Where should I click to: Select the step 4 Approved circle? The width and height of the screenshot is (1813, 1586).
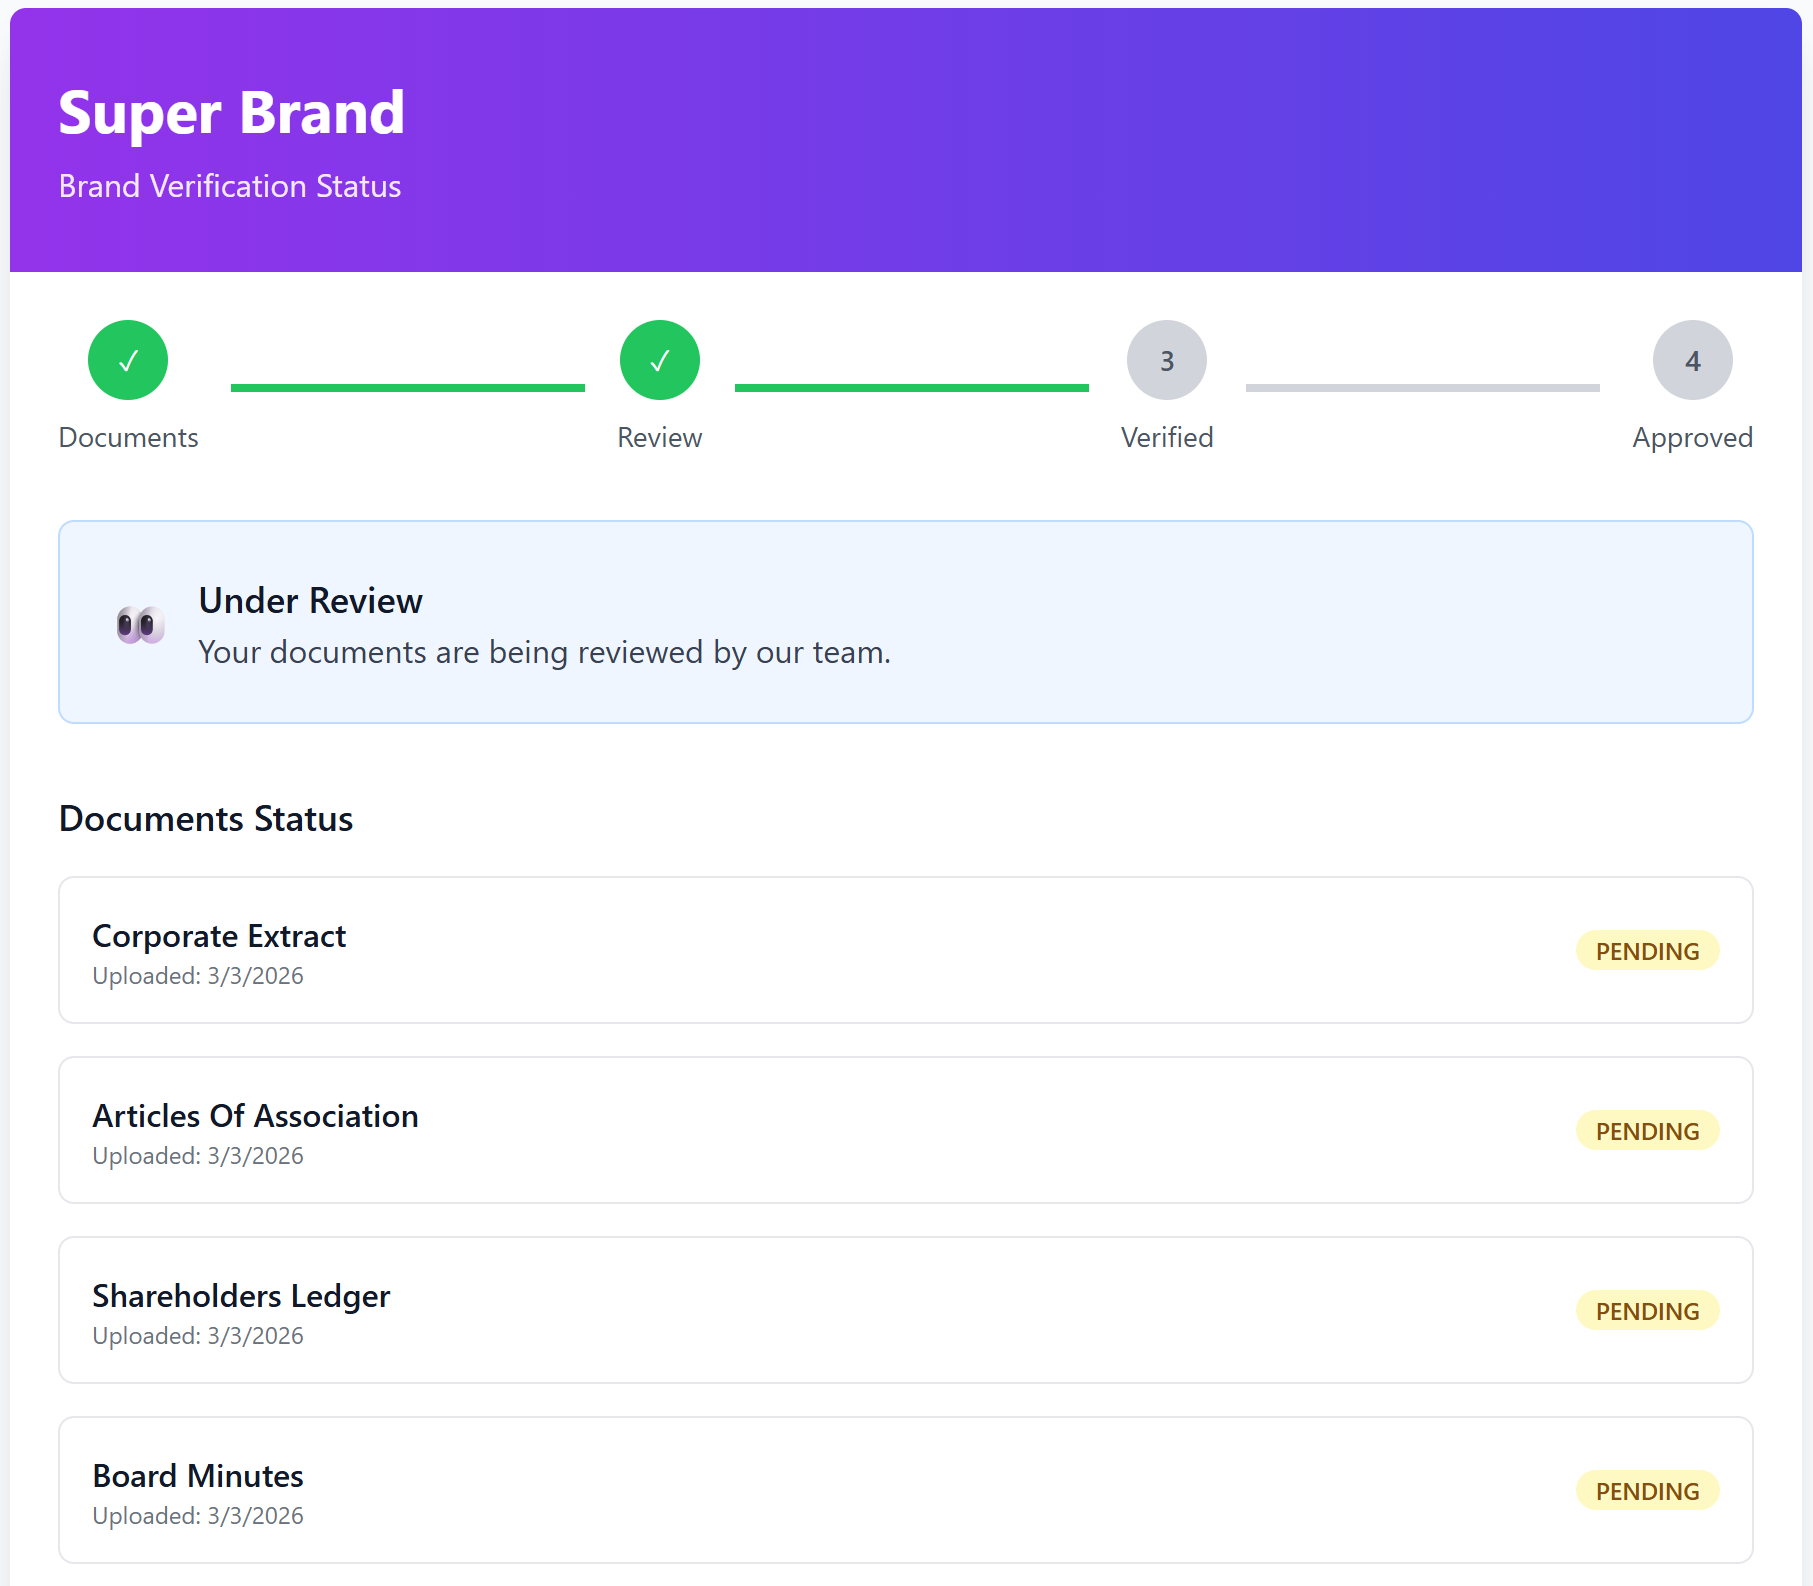(1693, 360)
